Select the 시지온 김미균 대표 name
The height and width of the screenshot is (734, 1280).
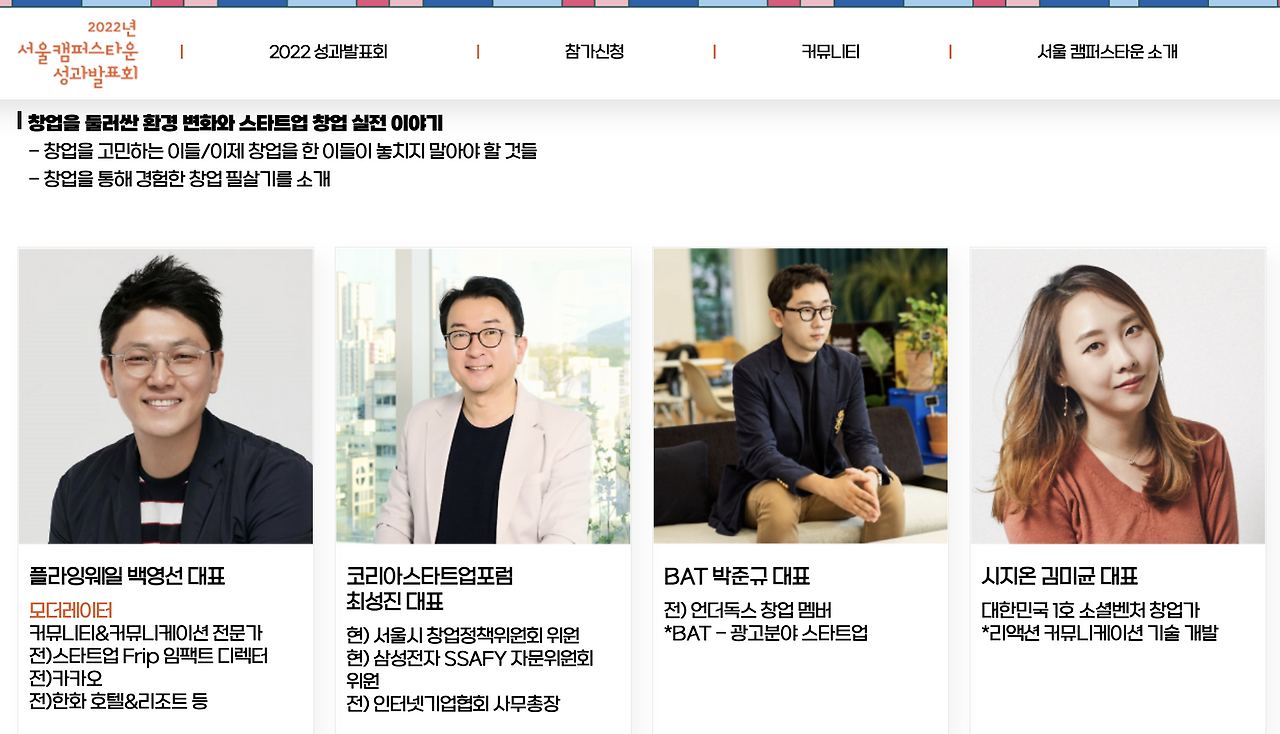(x=1060, y=576)
